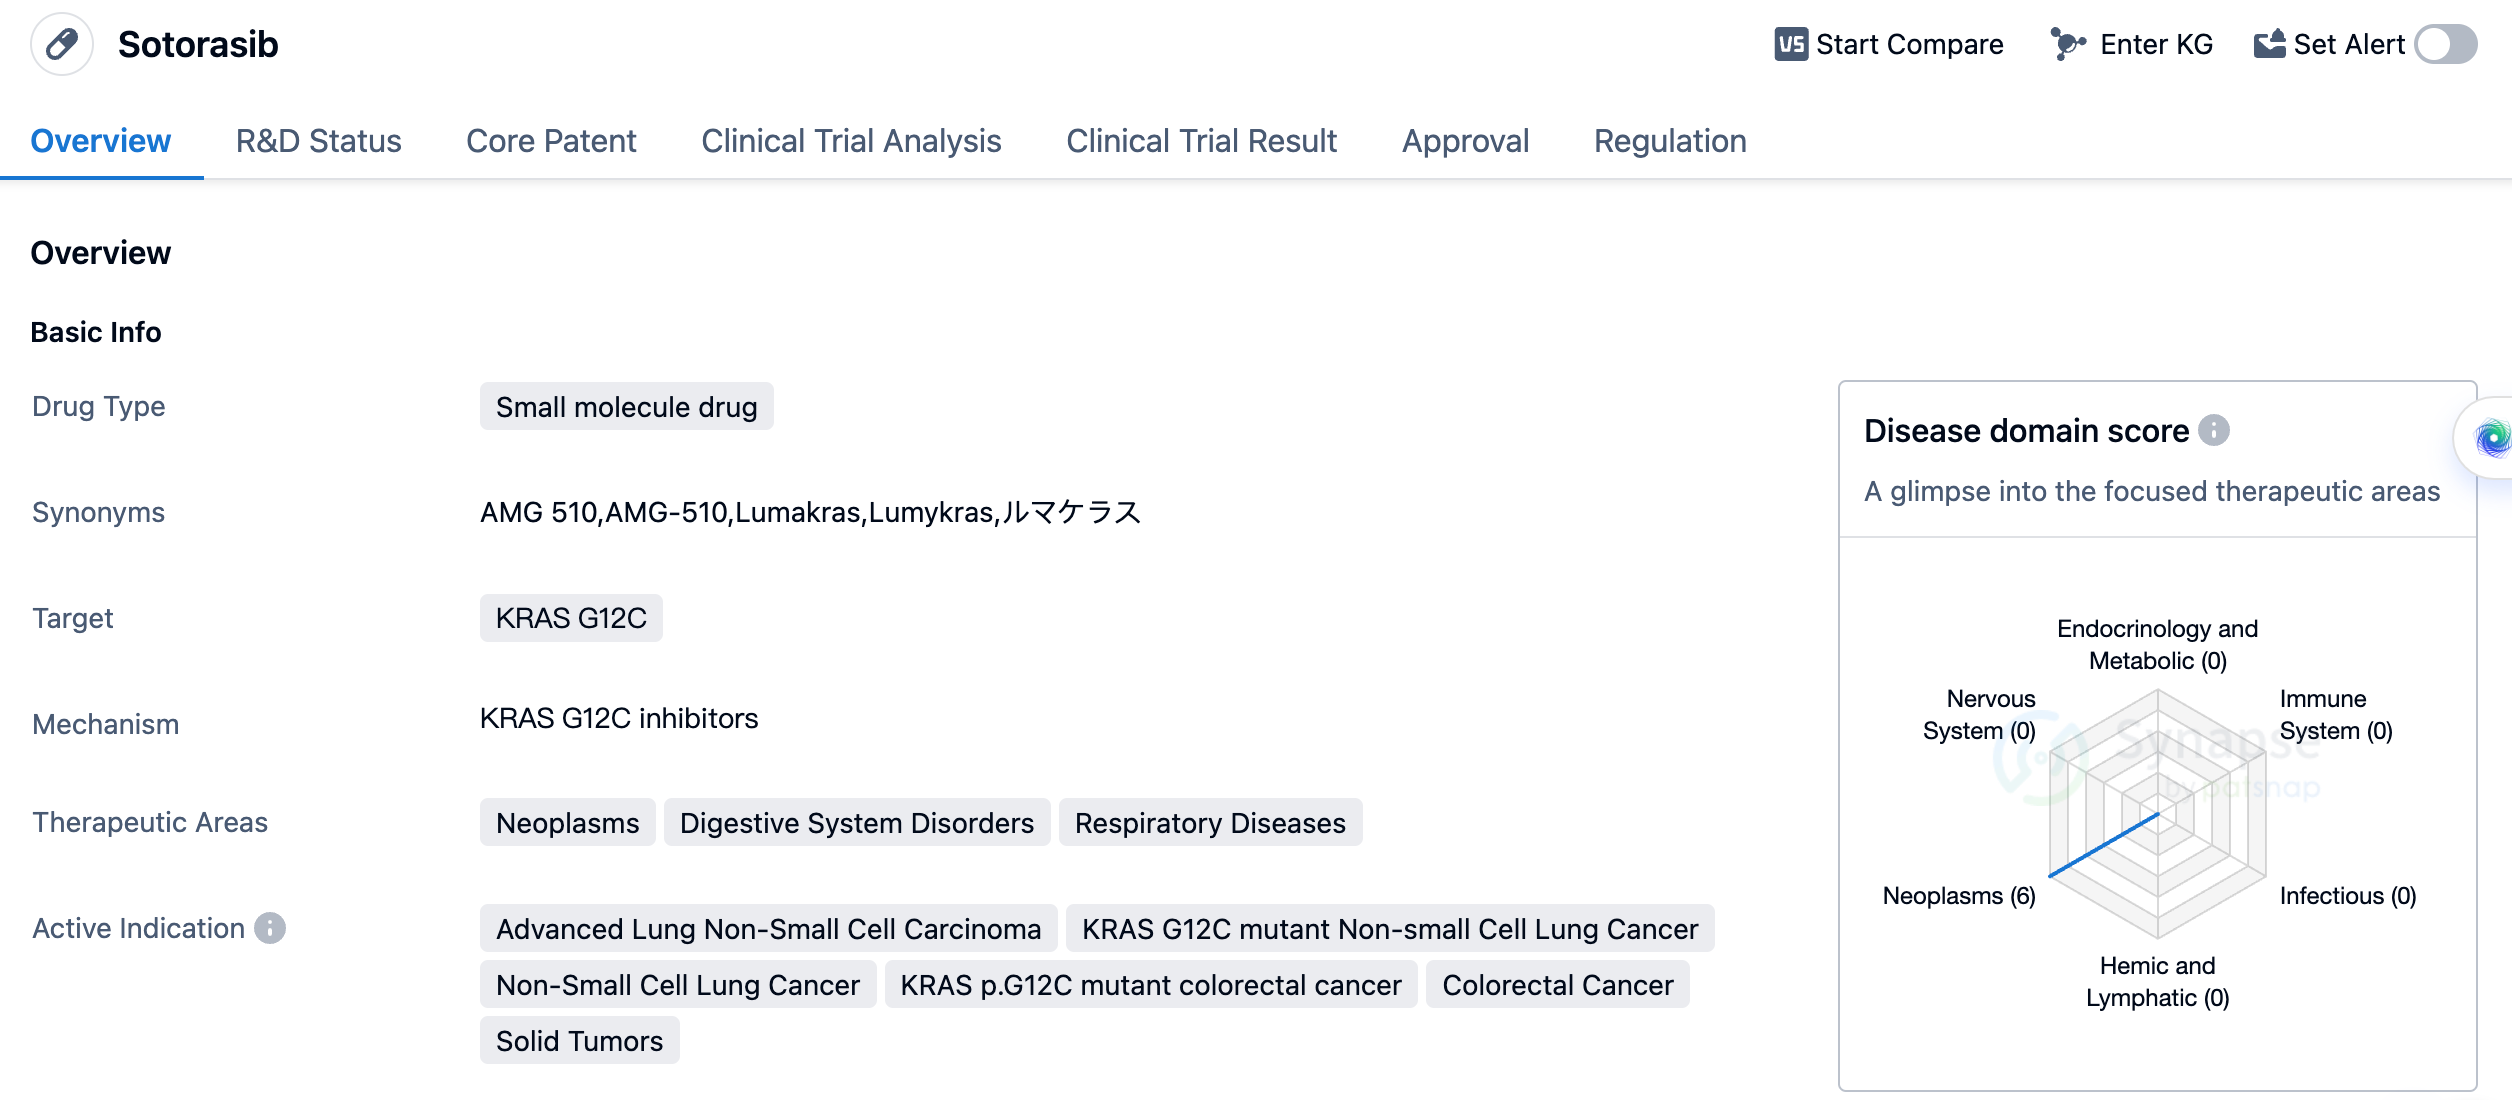Toggle the Set Alert switch

click(2446, 44)
